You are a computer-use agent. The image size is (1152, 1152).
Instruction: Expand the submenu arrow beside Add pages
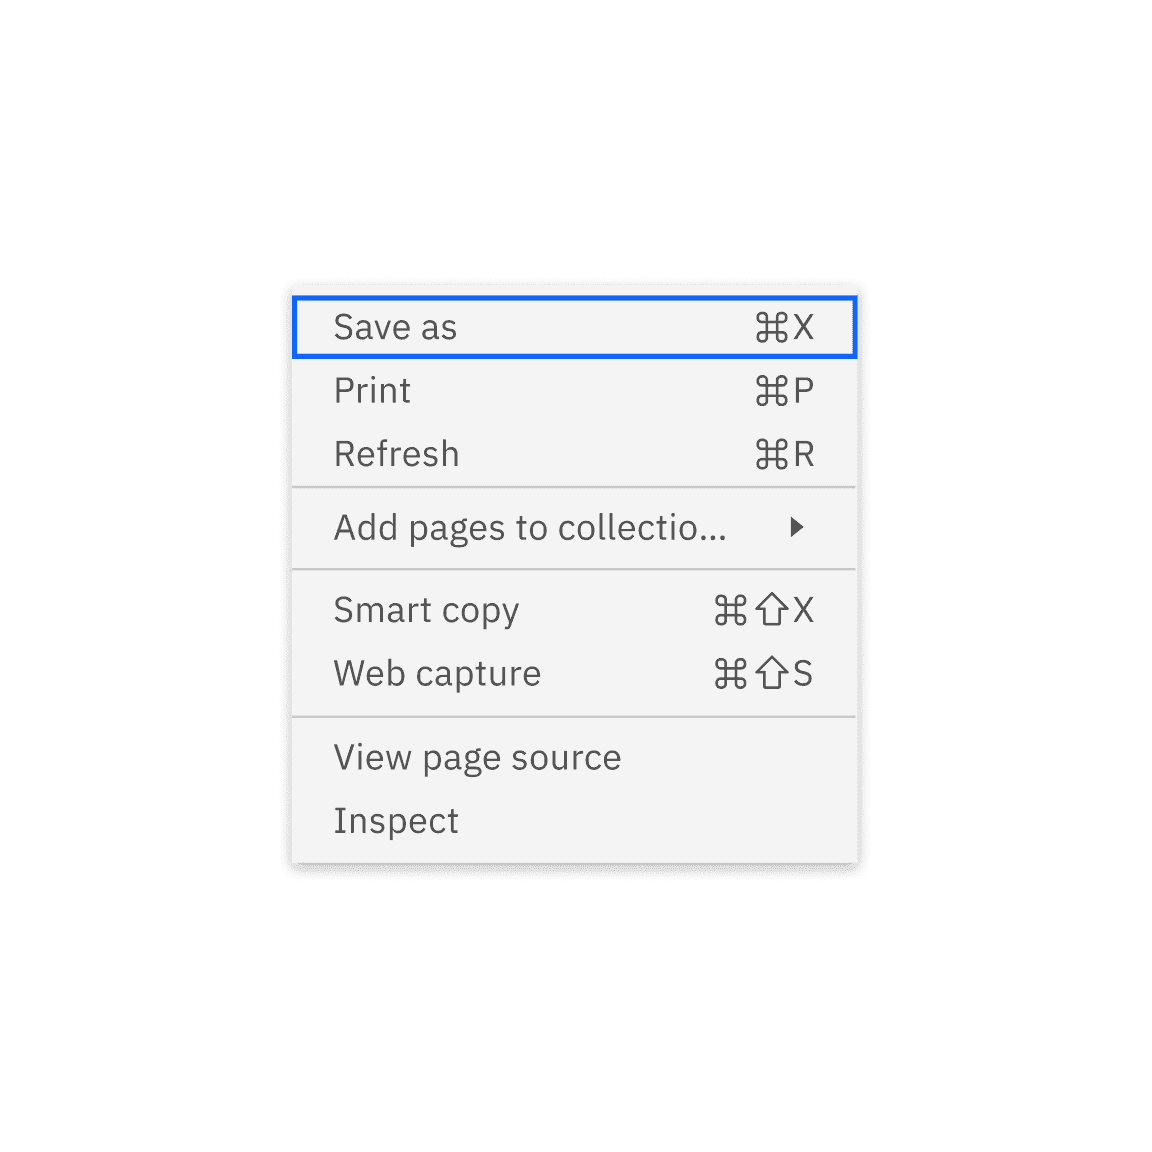pyautogui.click(x=796, y=527)
